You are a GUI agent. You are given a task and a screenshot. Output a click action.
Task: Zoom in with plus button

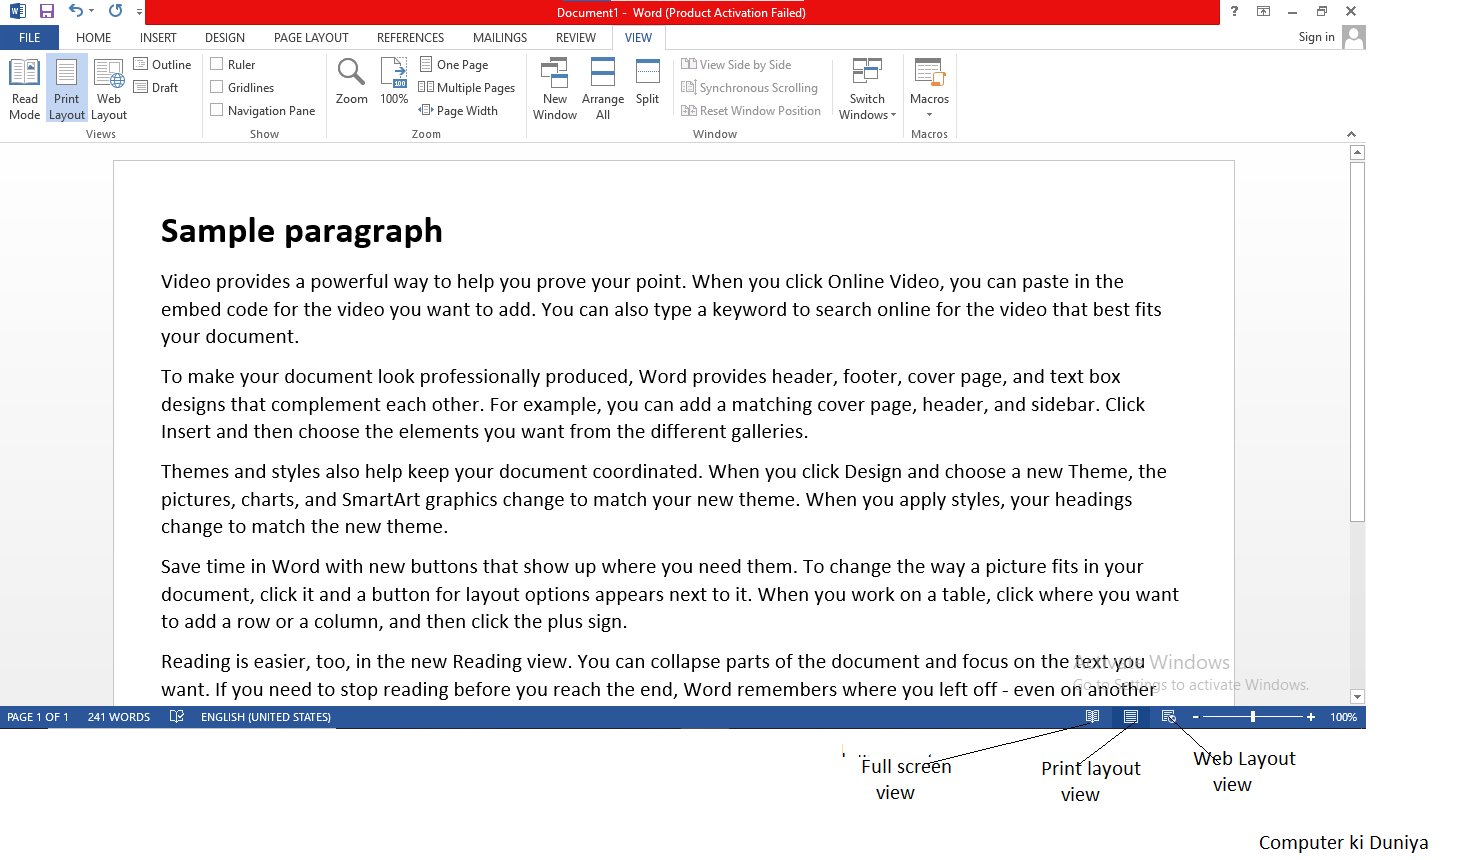(x=1311, y=716)
